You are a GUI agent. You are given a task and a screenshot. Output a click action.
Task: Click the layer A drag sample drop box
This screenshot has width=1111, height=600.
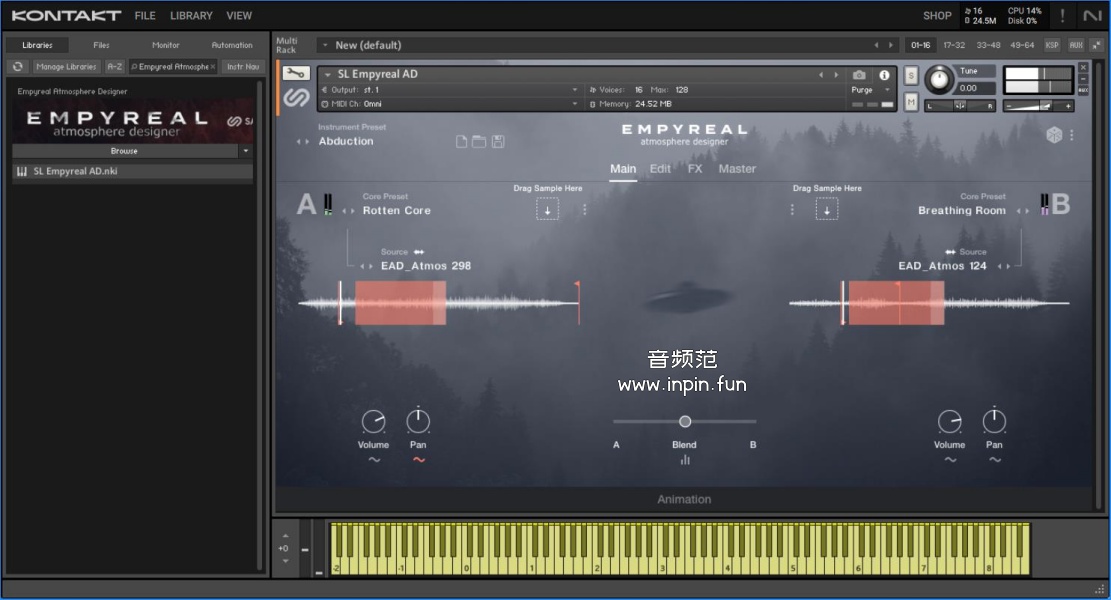click(x=547, y=209)
